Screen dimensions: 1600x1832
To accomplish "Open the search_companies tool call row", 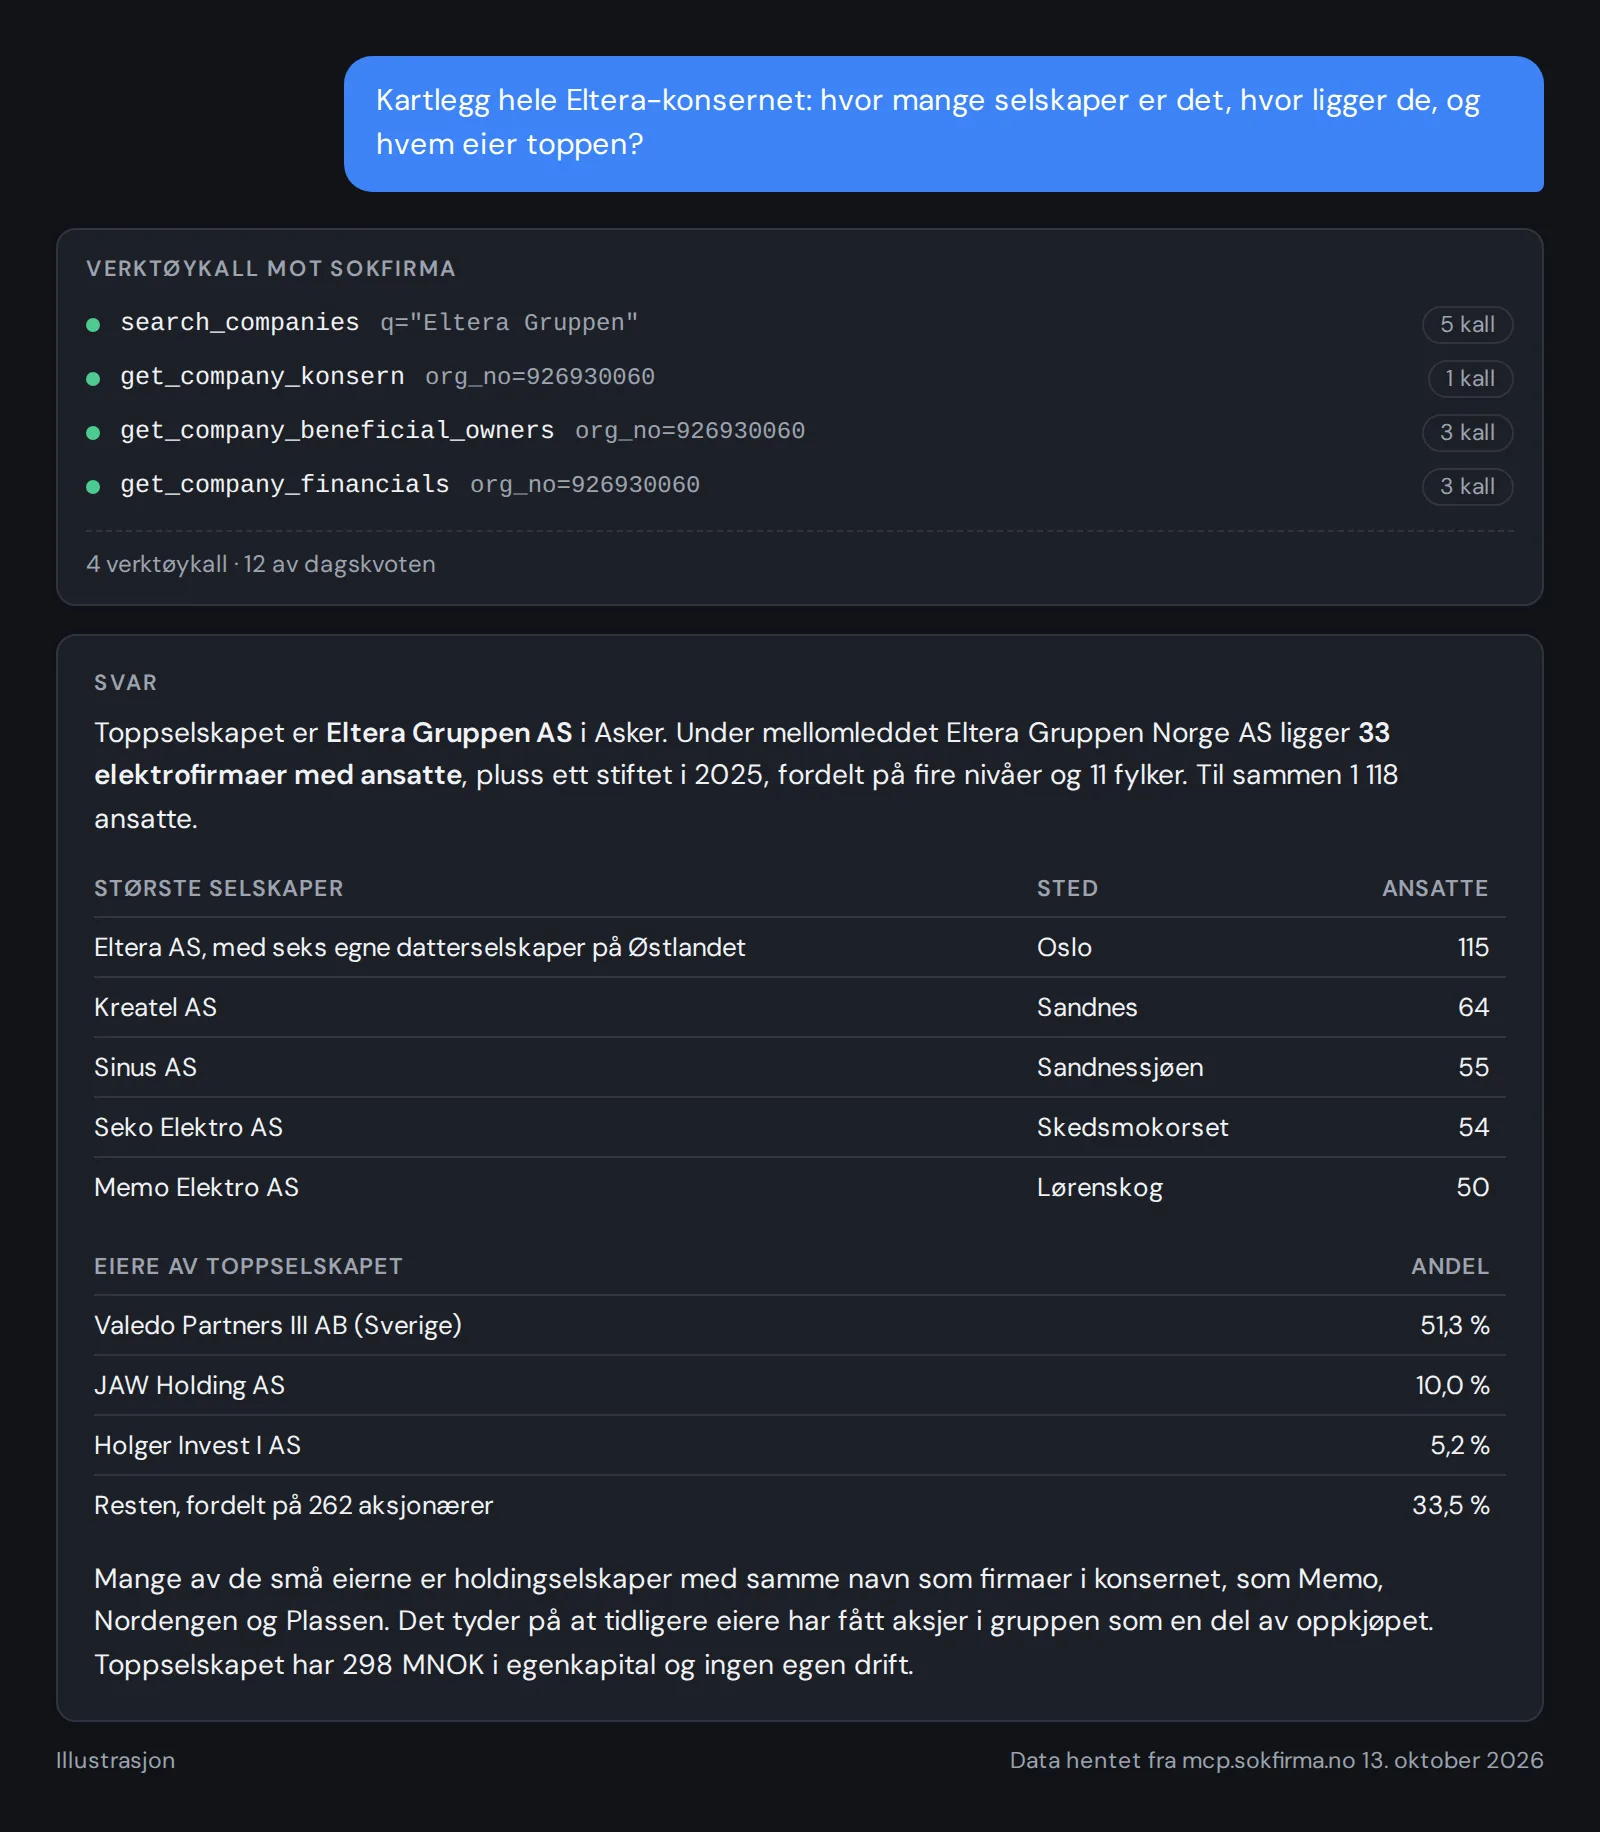I will pos(799,324).
